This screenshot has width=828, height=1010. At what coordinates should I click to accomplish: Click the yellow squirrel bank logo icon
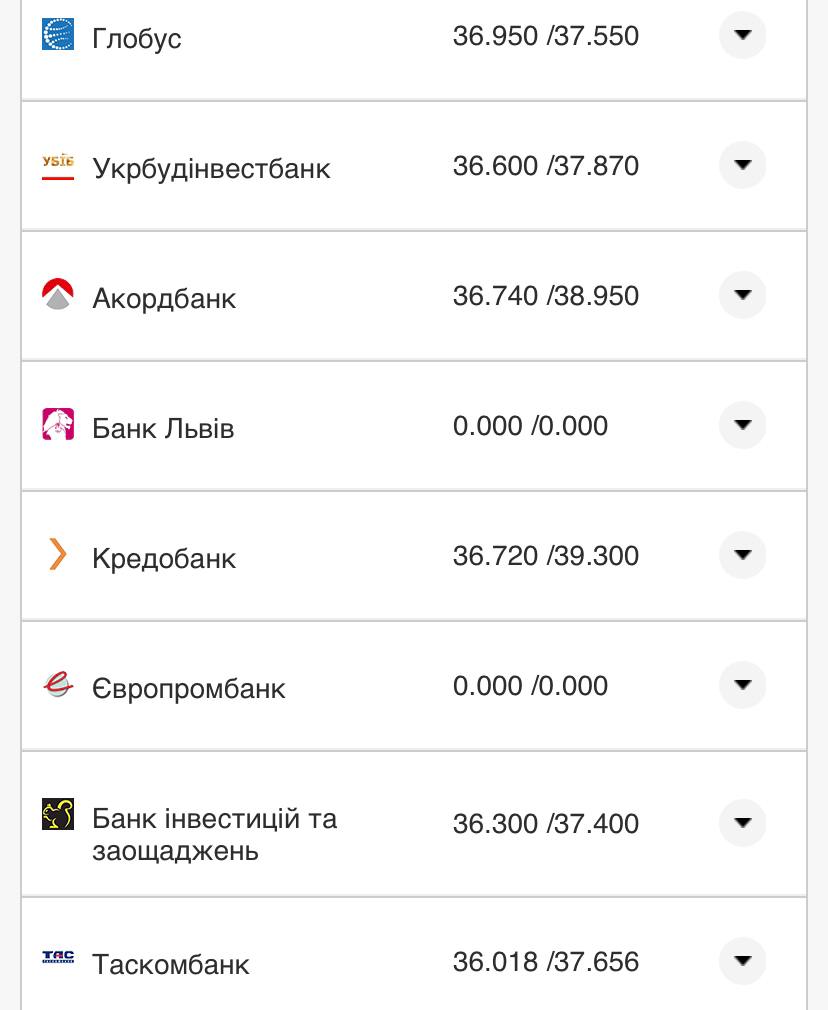click(58, 814)
